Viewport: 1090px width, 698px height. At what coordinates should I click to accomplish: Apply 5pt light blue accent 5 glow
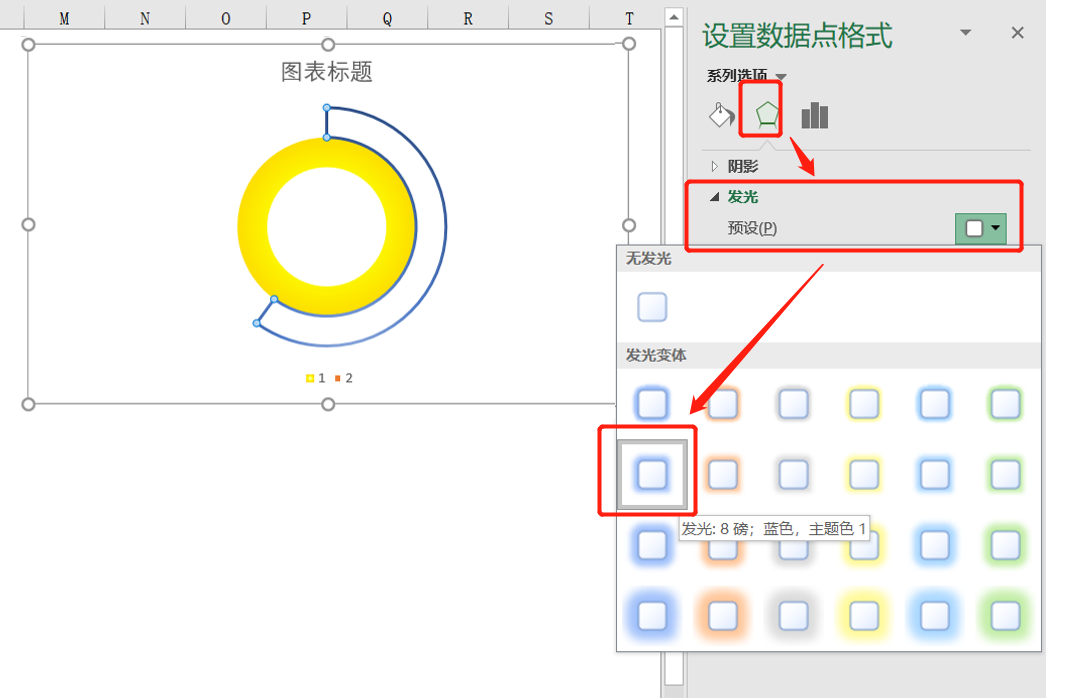pyautogui.click(x=934, y=403)
